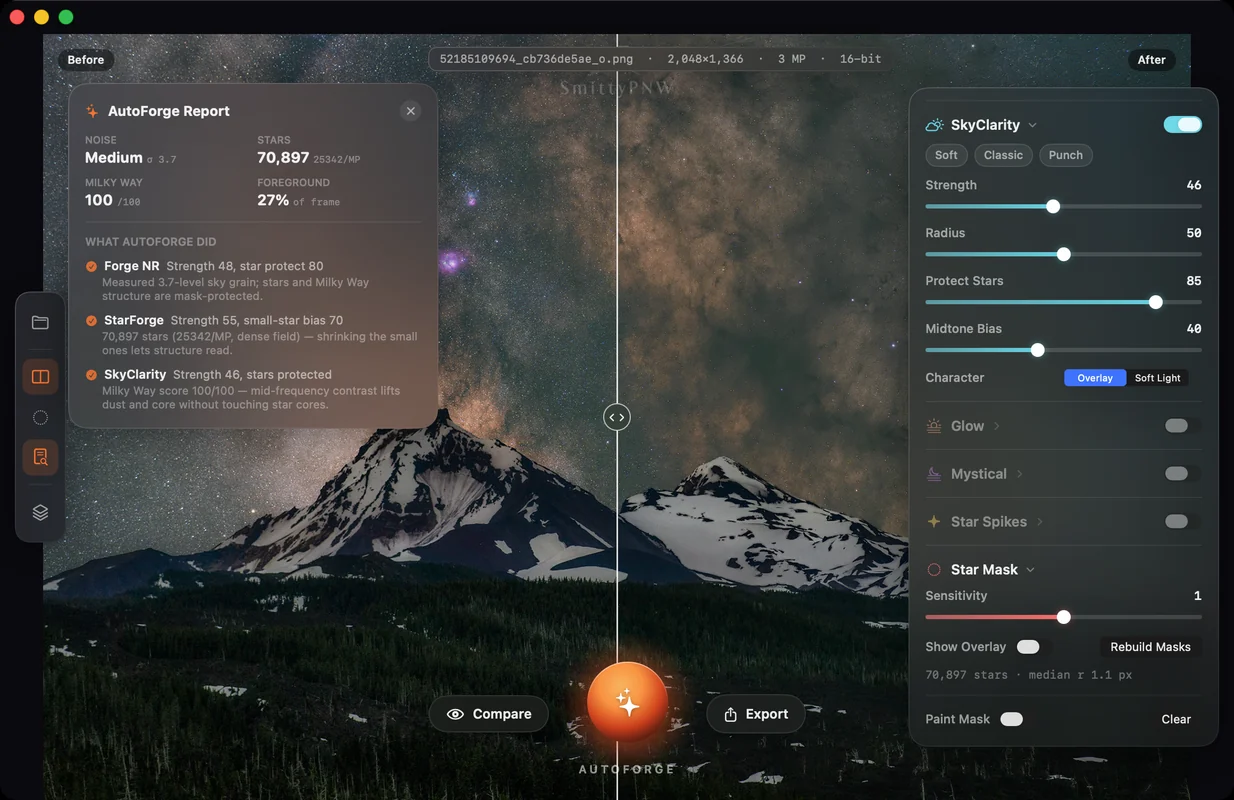Click the Before label tag

point(86,60)
